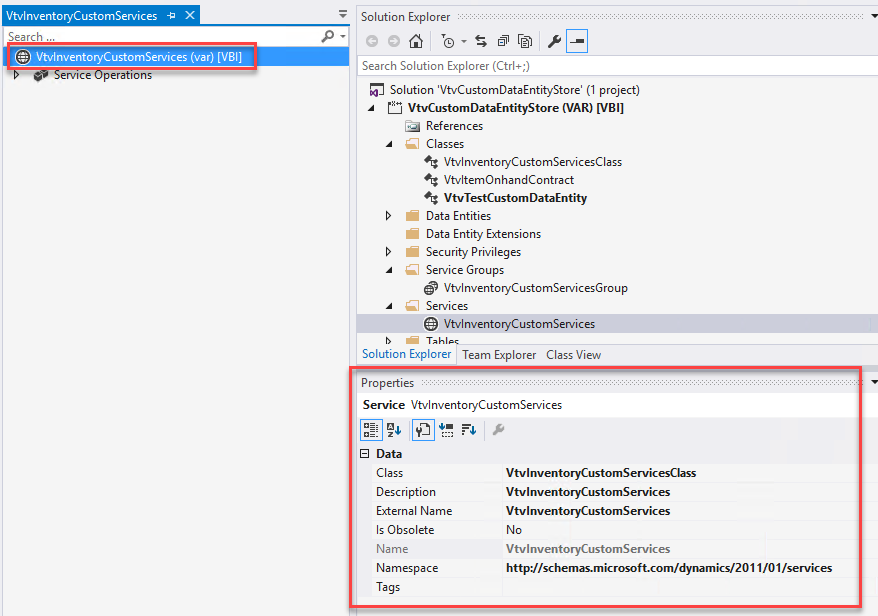
Task: Select the References node
Action: [454, 126]
